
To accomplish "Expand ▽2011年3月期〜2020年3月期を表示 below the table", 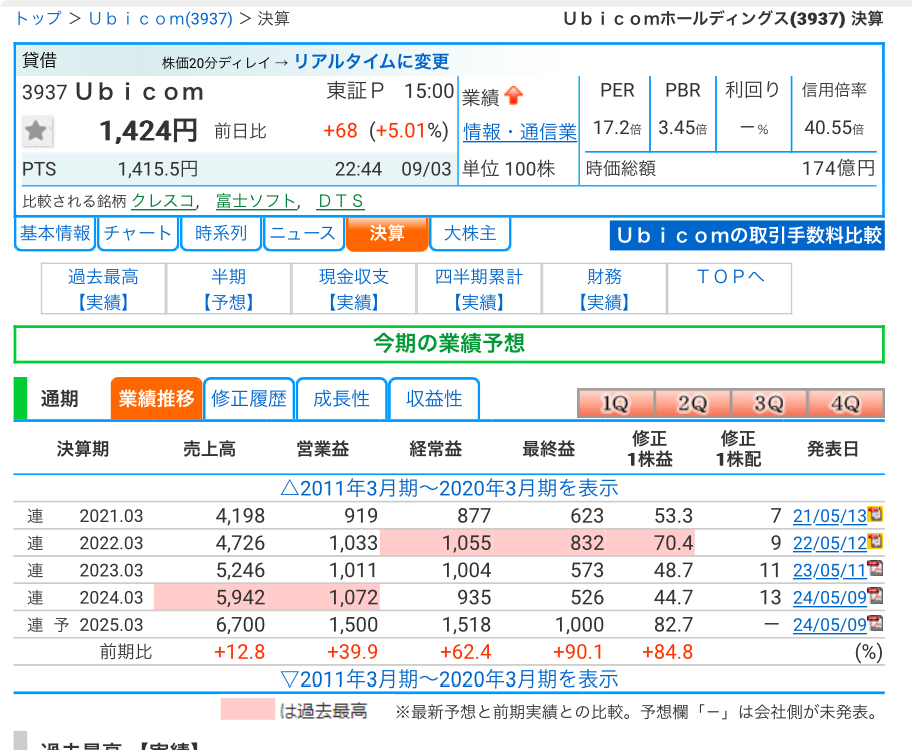I will pyautogui.click(x=449, y=679).
